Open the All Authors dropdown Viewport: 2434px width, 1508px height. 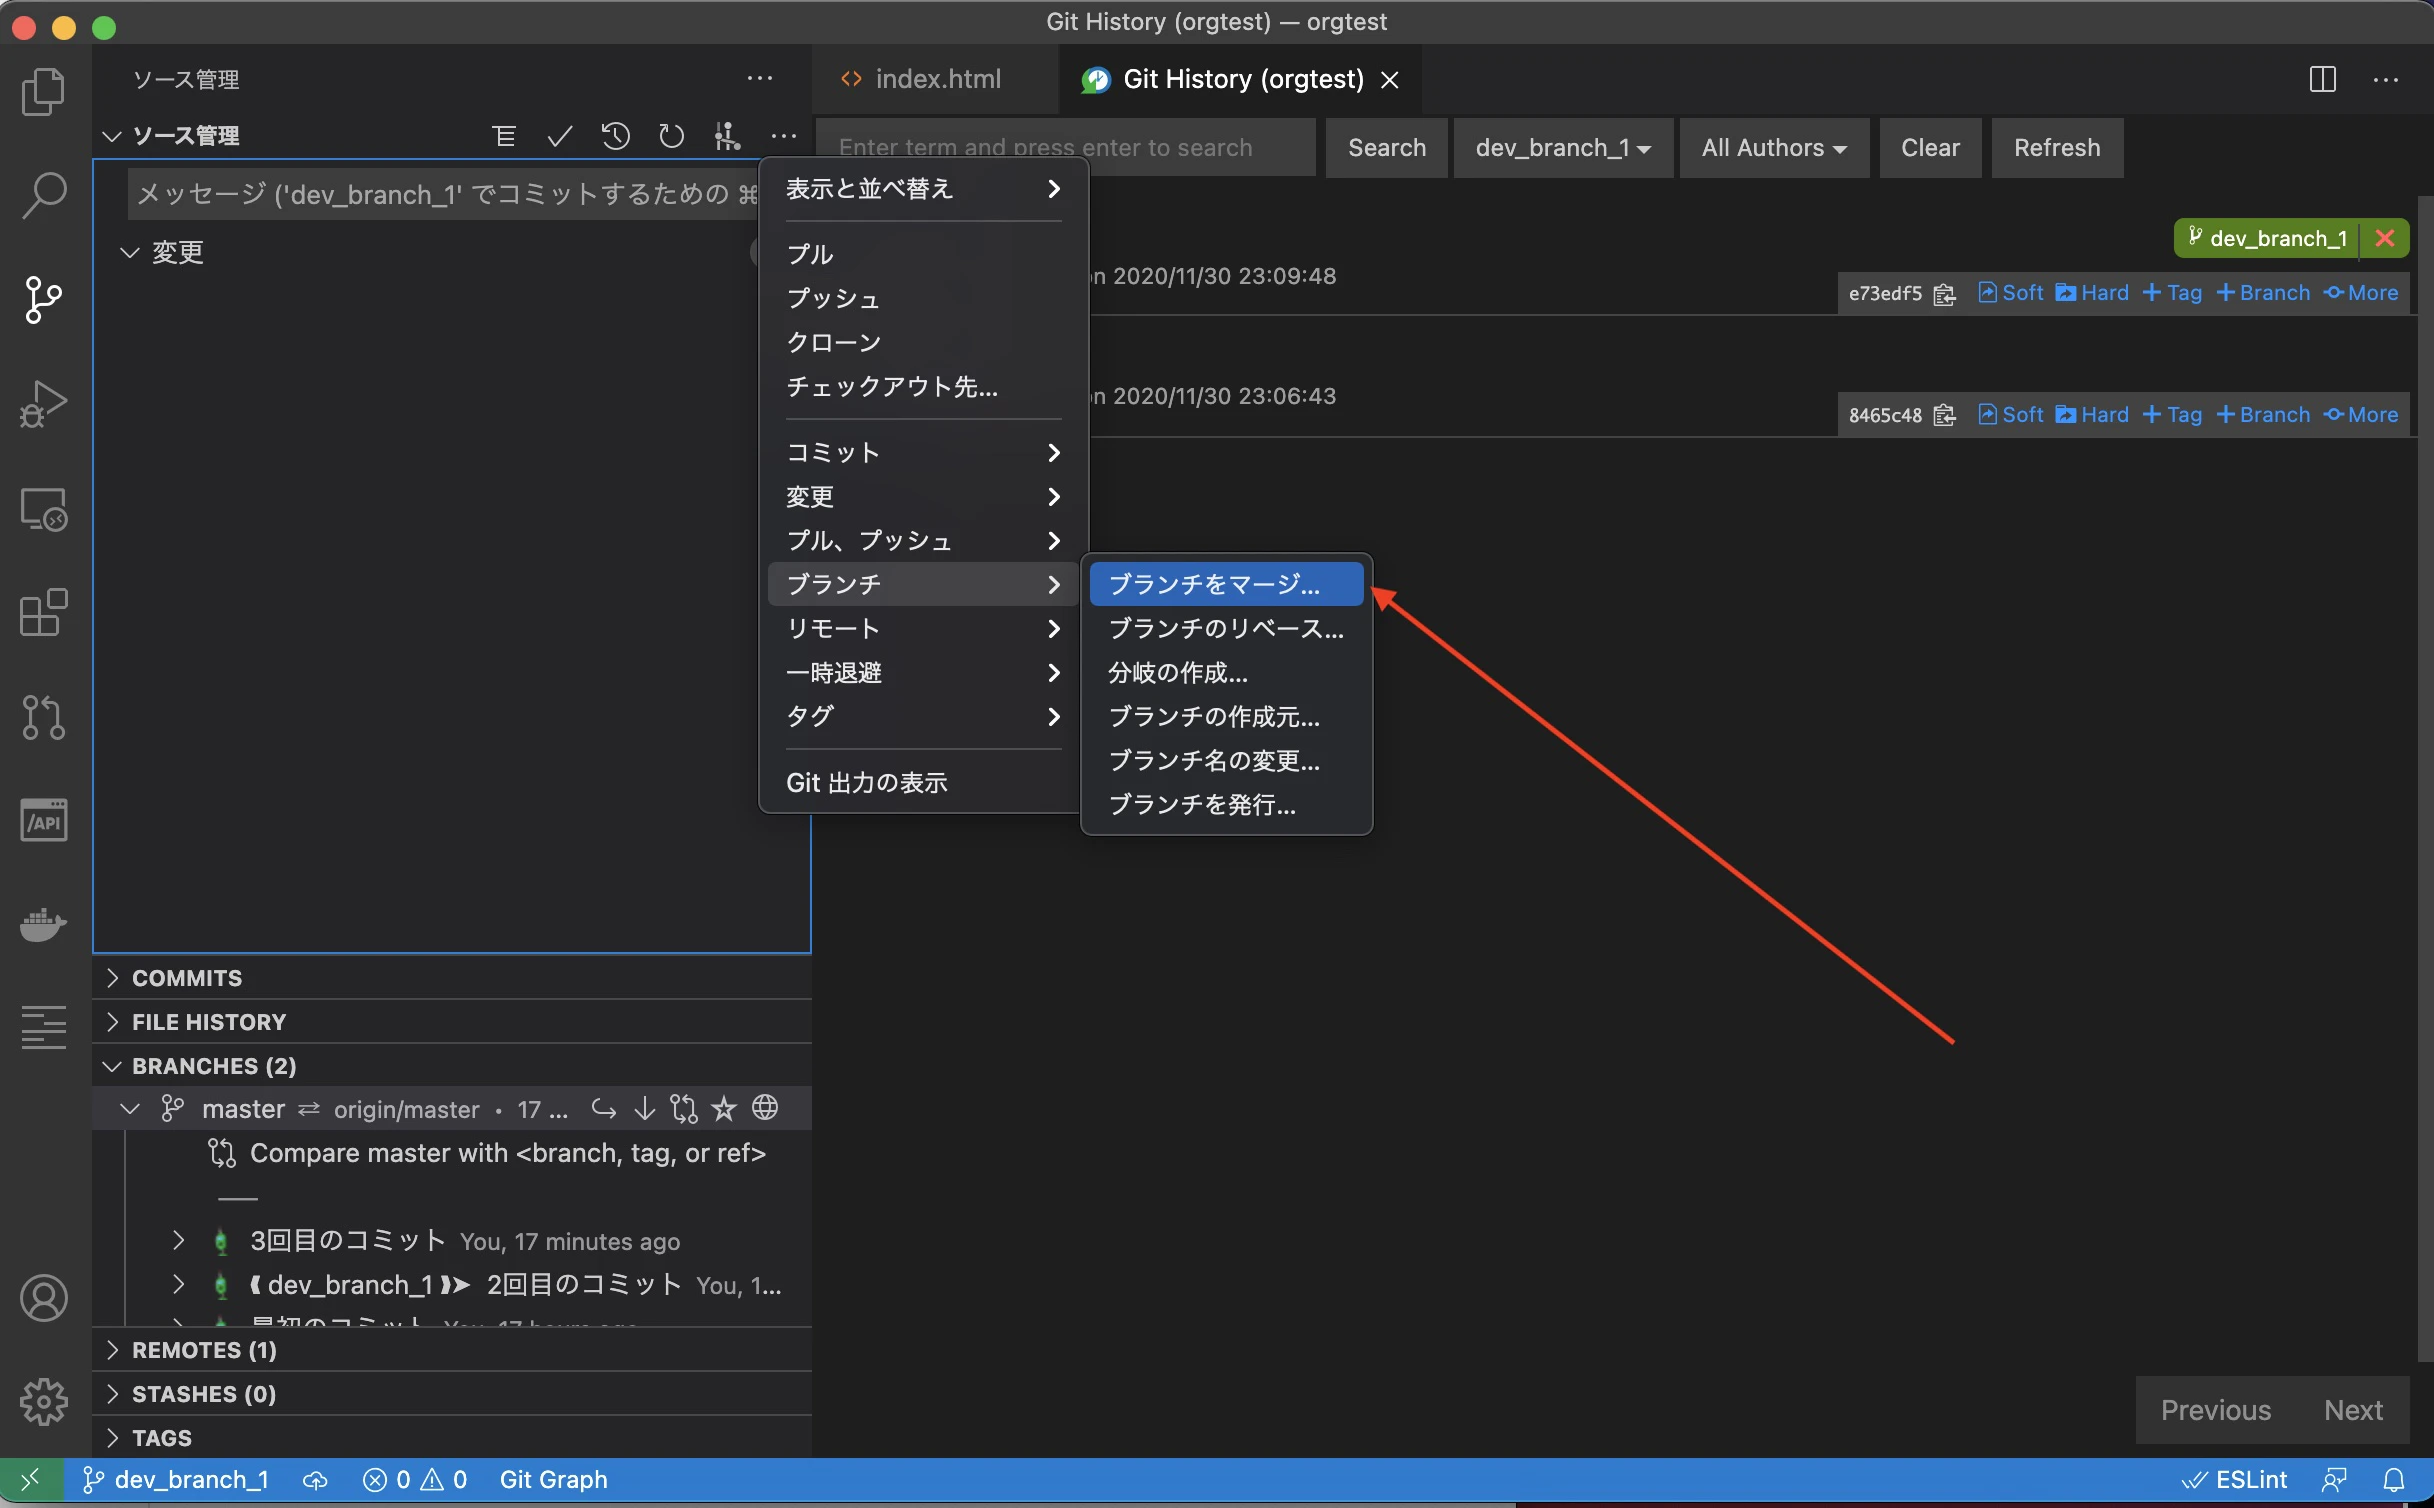pos(1774,148)
